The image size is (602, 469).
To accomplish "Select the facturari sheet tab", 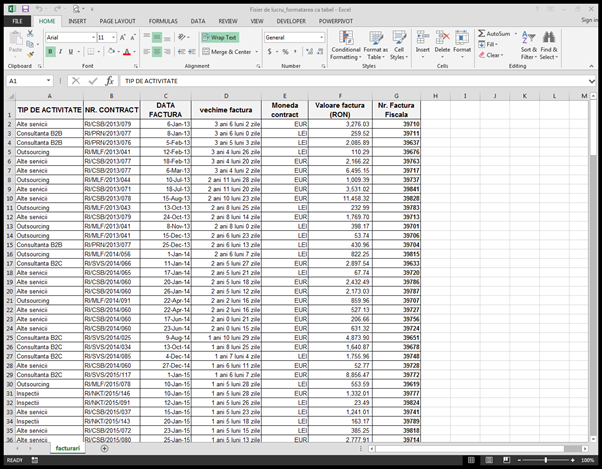I will tap(68, 448).
